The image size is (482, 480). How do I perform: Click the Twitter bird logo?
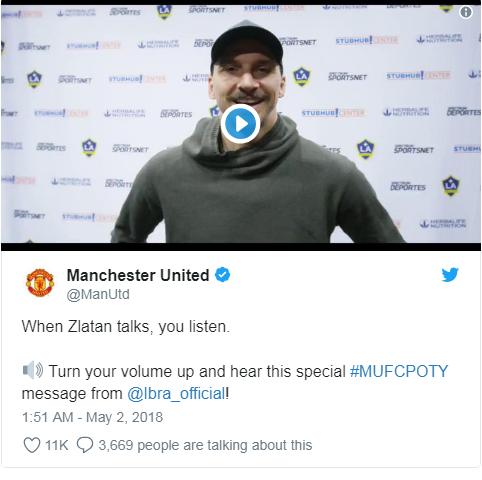pyautogui.click(x=450, y=275)
